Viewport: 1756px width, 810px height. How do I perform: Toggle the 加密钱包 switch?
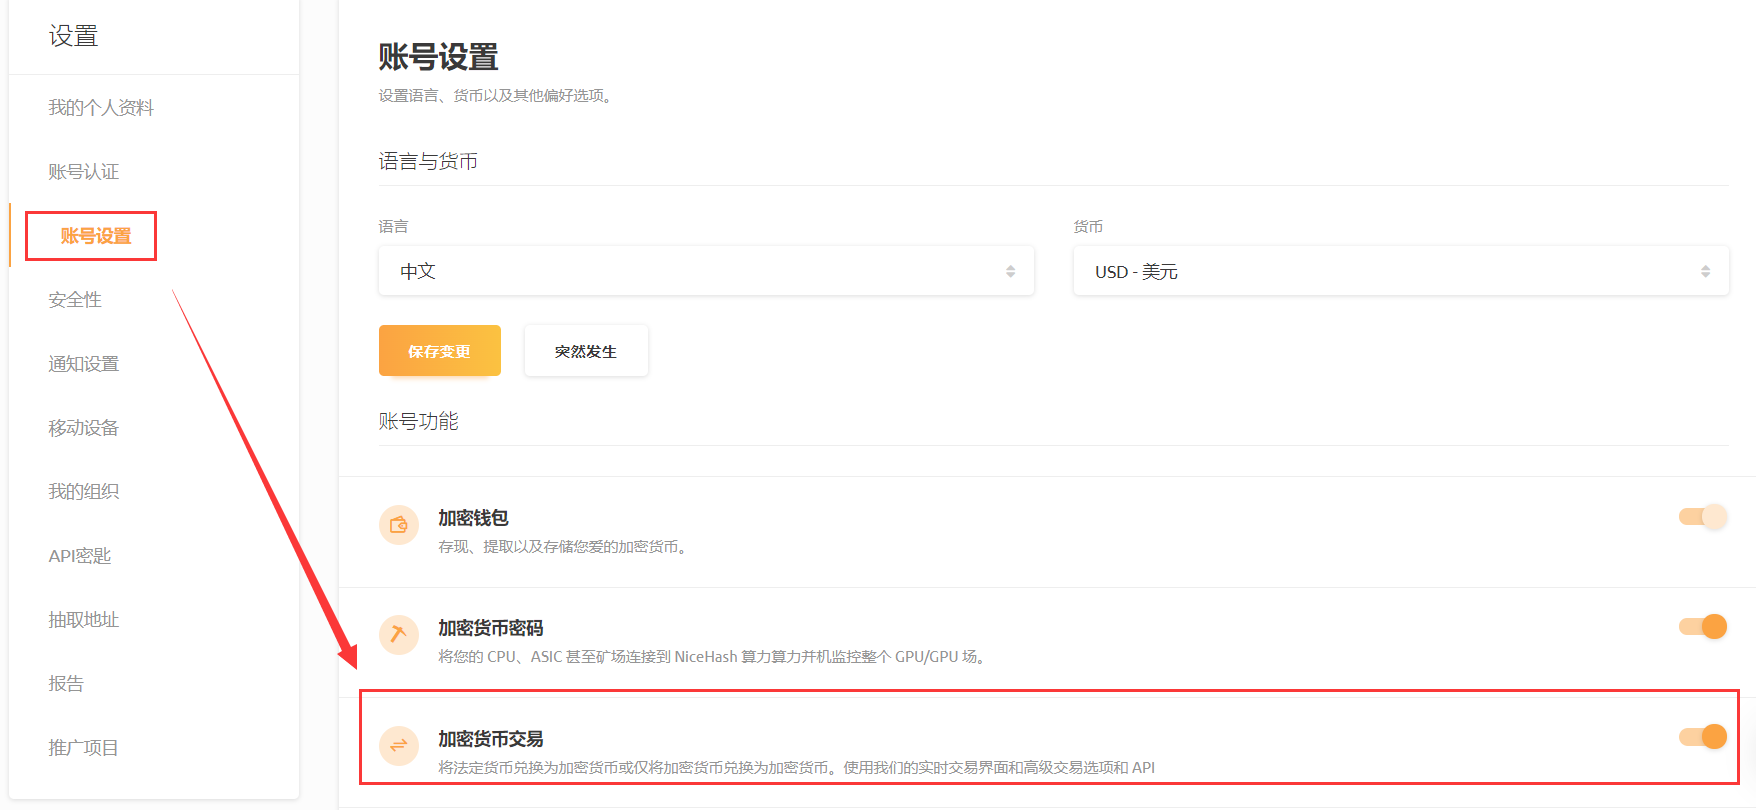1702,517
